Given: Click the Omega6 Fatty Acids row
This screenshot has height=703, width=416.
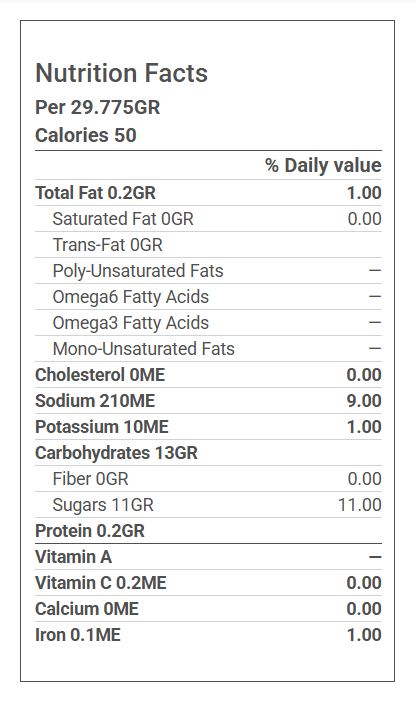Looking at the screenshot, I should tap(208, 297).
